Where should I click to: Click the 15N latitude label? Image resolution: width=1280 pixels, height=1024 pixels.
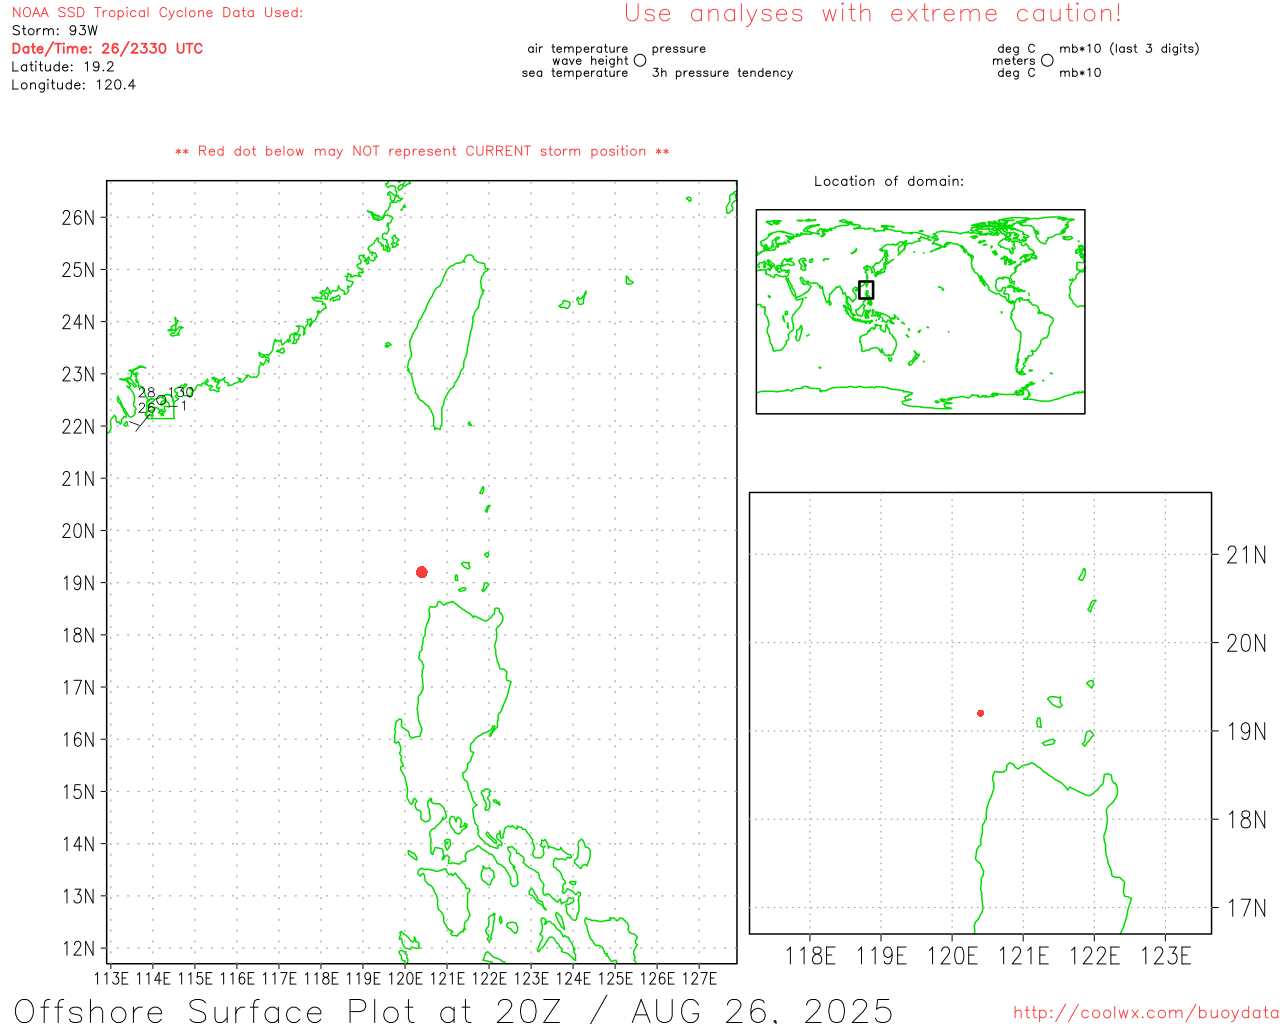[x=79, y=792]
